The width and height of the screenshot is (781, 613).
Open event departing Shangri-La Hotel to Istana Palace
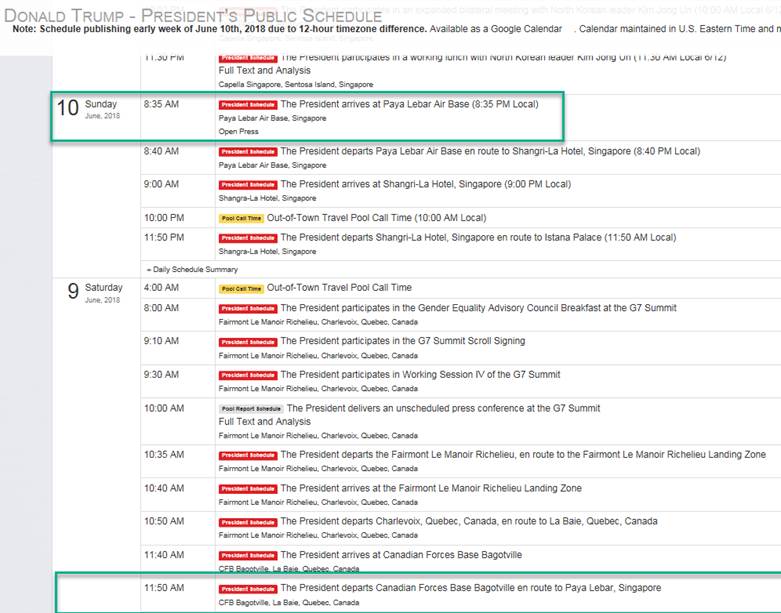(478, 237)
